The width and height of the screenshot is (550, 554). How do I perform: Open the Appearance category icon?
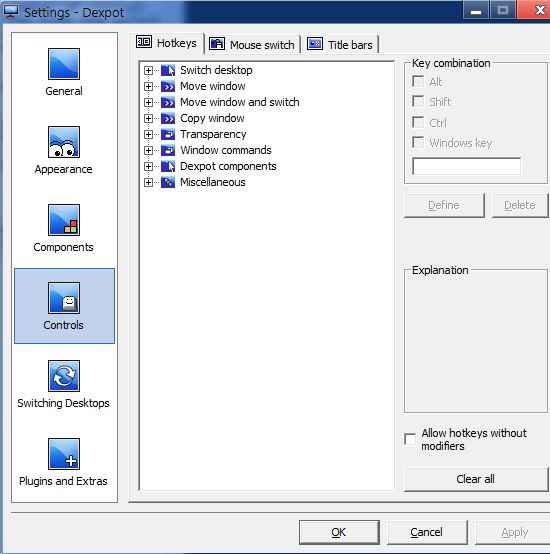point(64,142)
